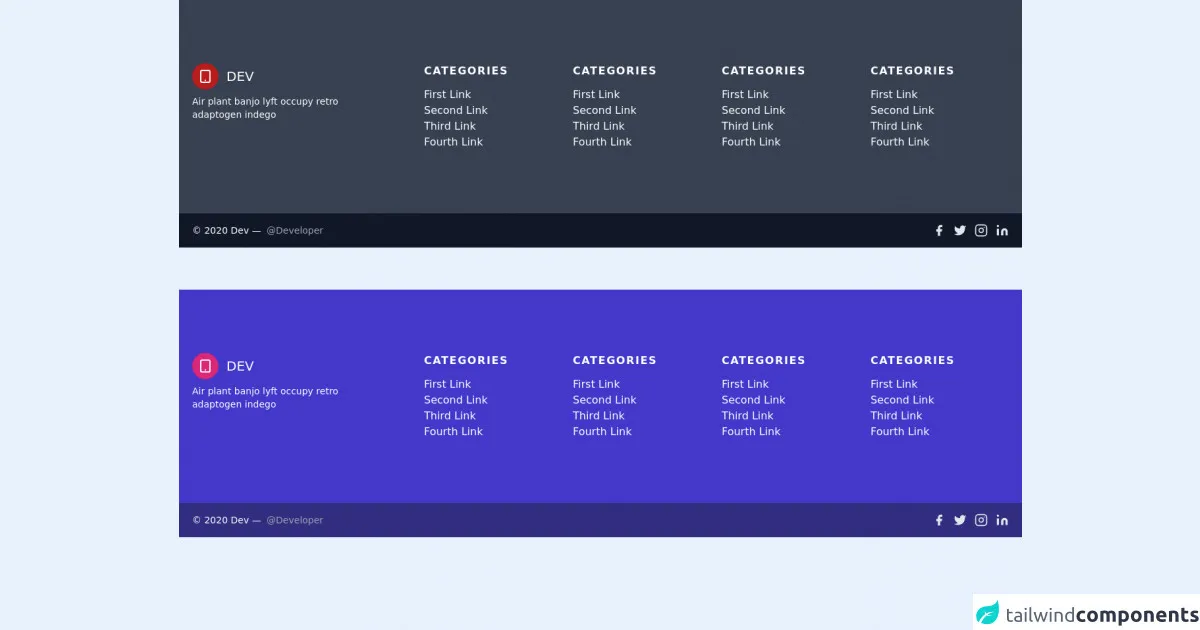Click the Twitter icon in purple footer
This screenshot has width=1200, height=630.
pos(960,520)
